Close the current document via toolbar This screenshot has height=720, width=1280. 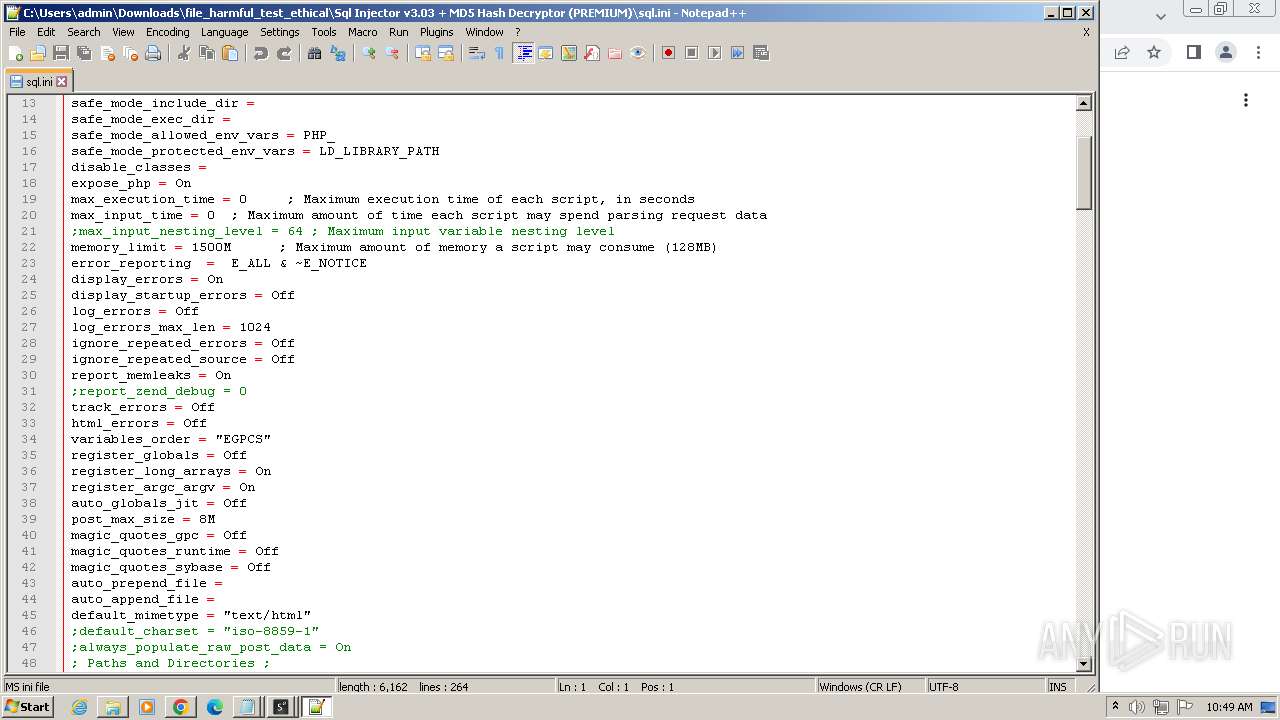click(x=107, y=53)
